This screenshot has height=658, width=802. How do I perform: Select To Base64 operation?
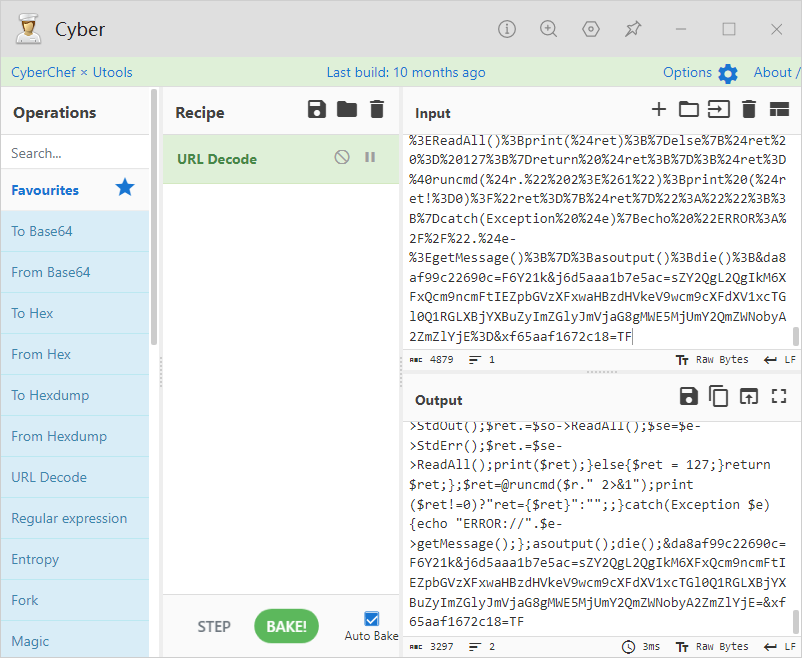[75, 231]
